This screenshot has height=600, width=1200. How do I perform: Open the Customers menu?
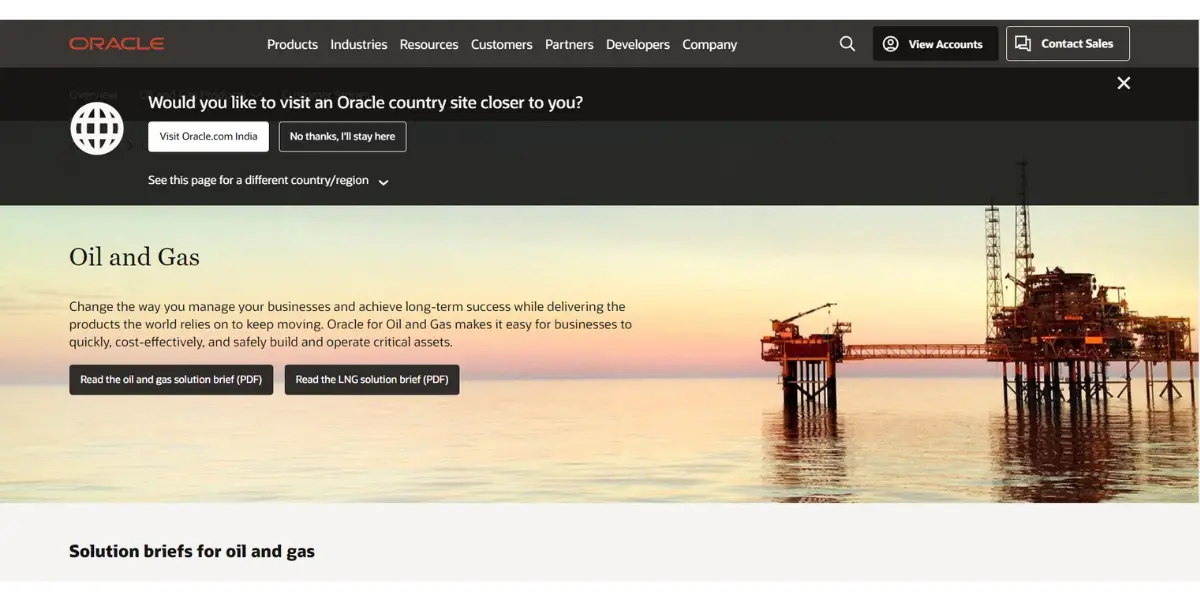tap(502, 45)
